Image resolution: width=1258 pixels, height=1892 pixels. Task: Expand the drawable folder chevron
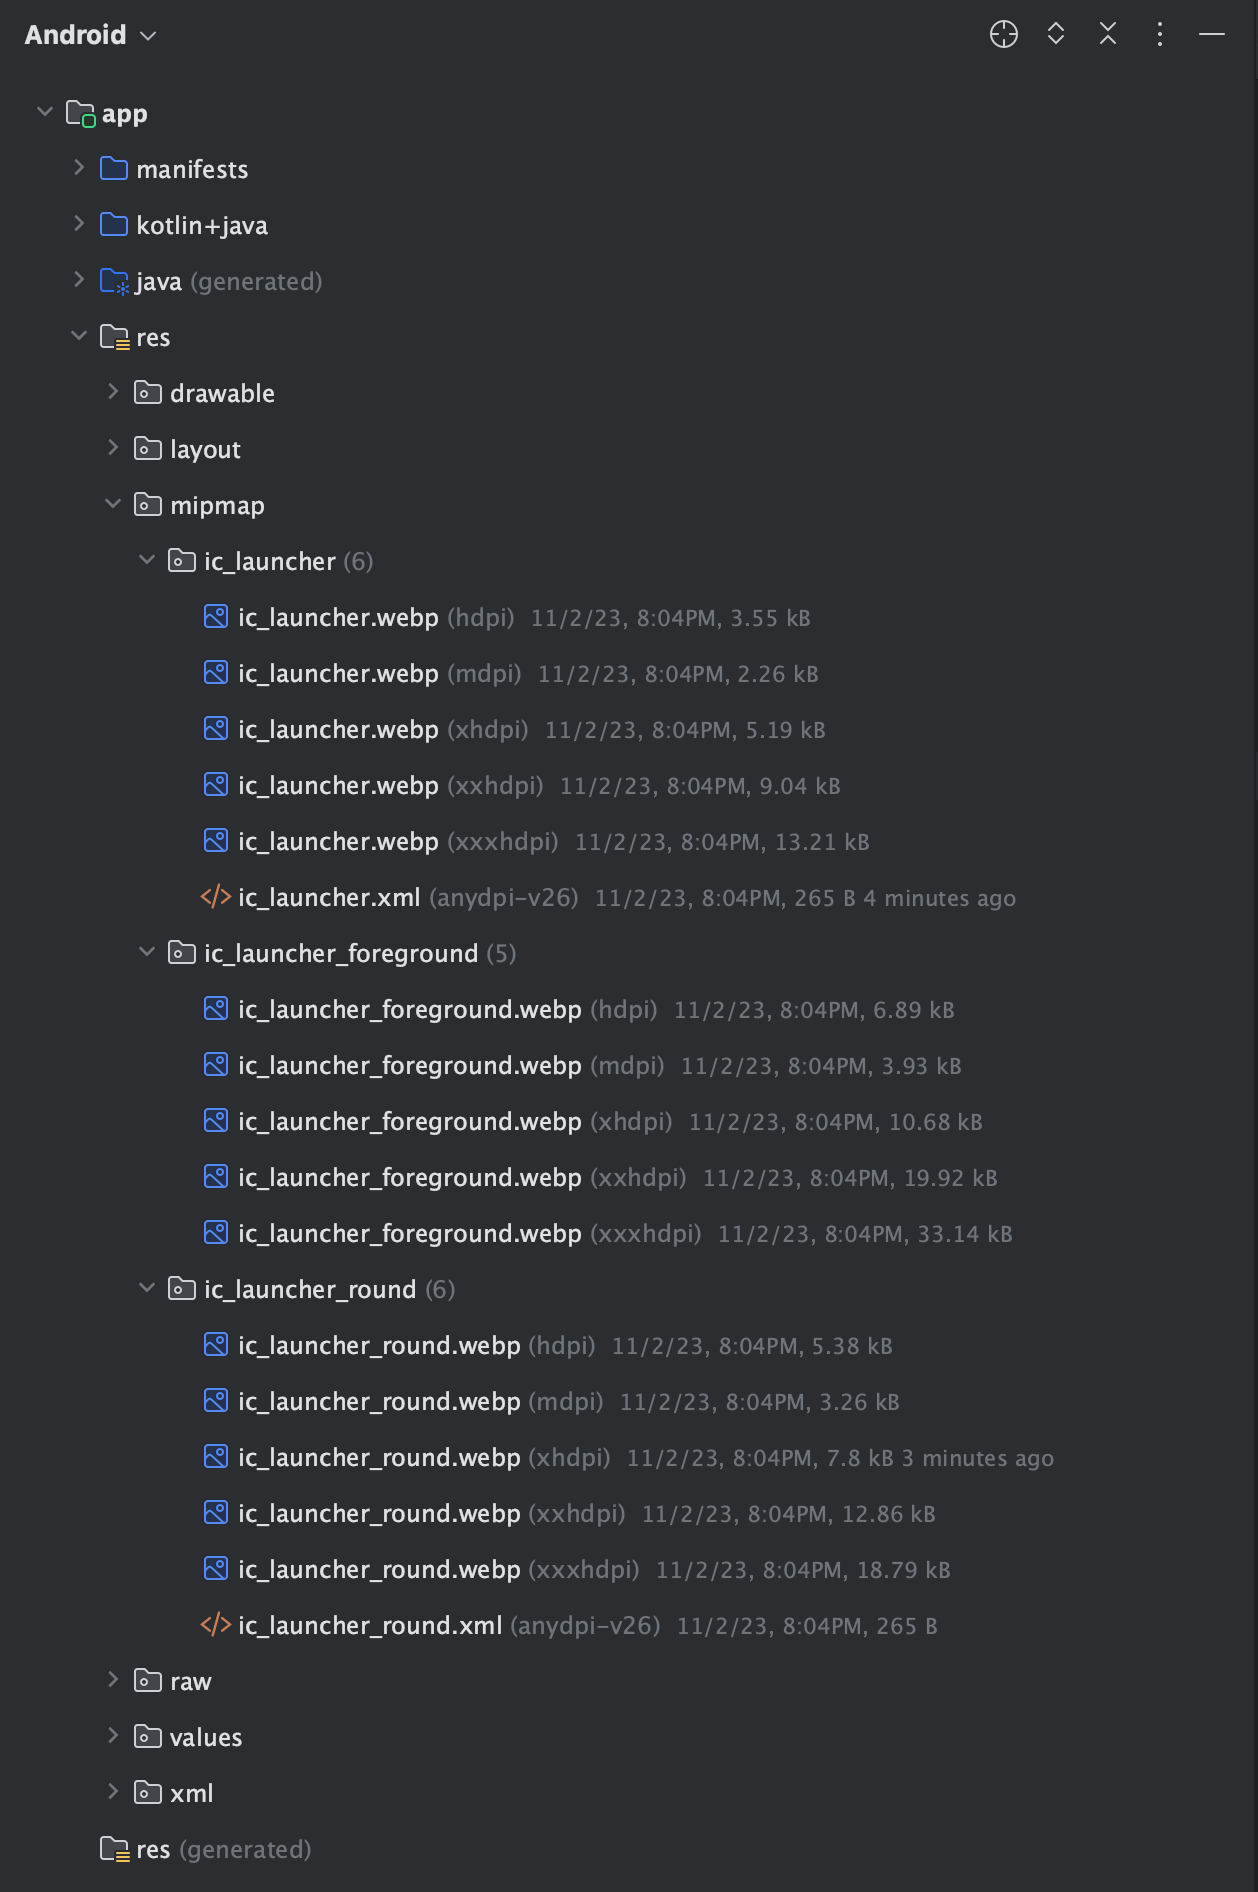(x=112, y=392)
